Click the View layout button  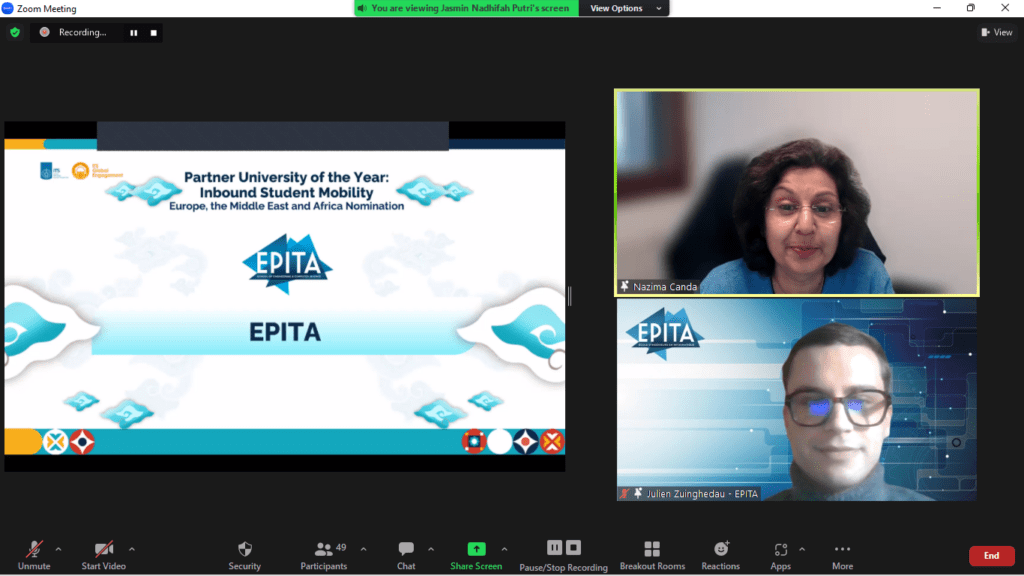click(997, 32)
